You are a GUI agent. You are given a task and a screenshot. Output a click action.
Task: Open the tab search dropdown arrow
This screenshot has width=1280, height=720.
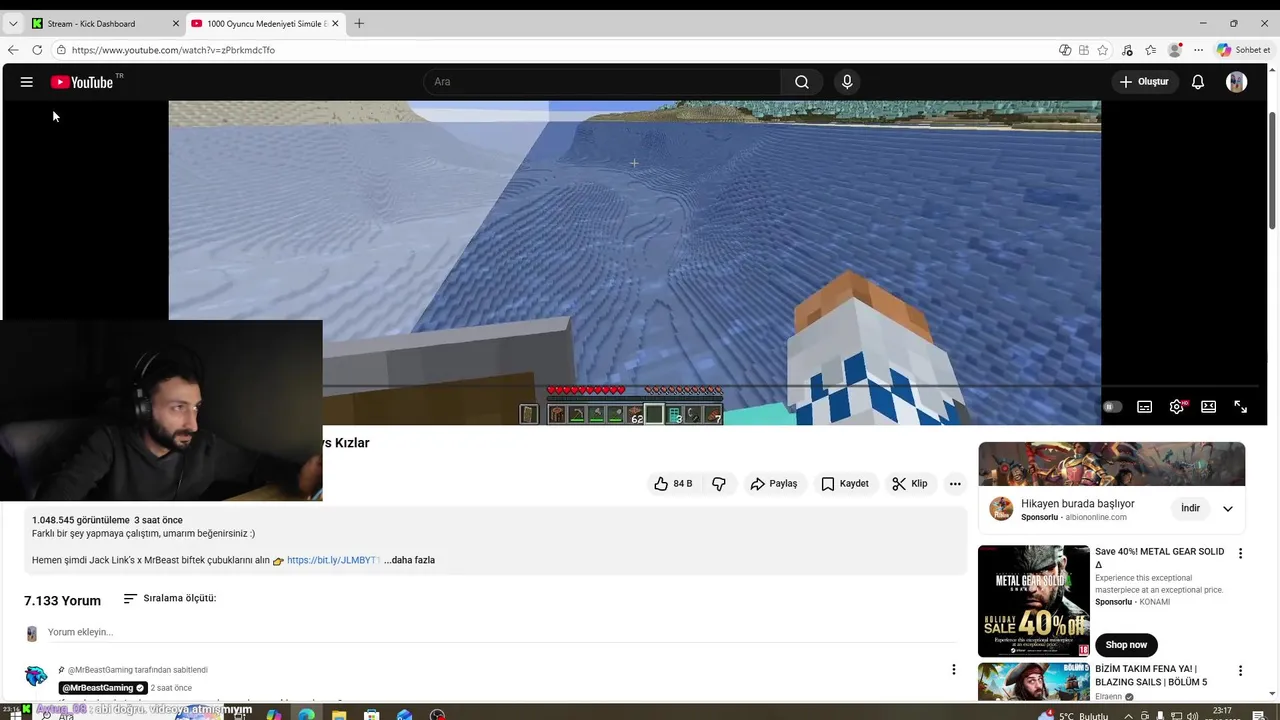13,23
